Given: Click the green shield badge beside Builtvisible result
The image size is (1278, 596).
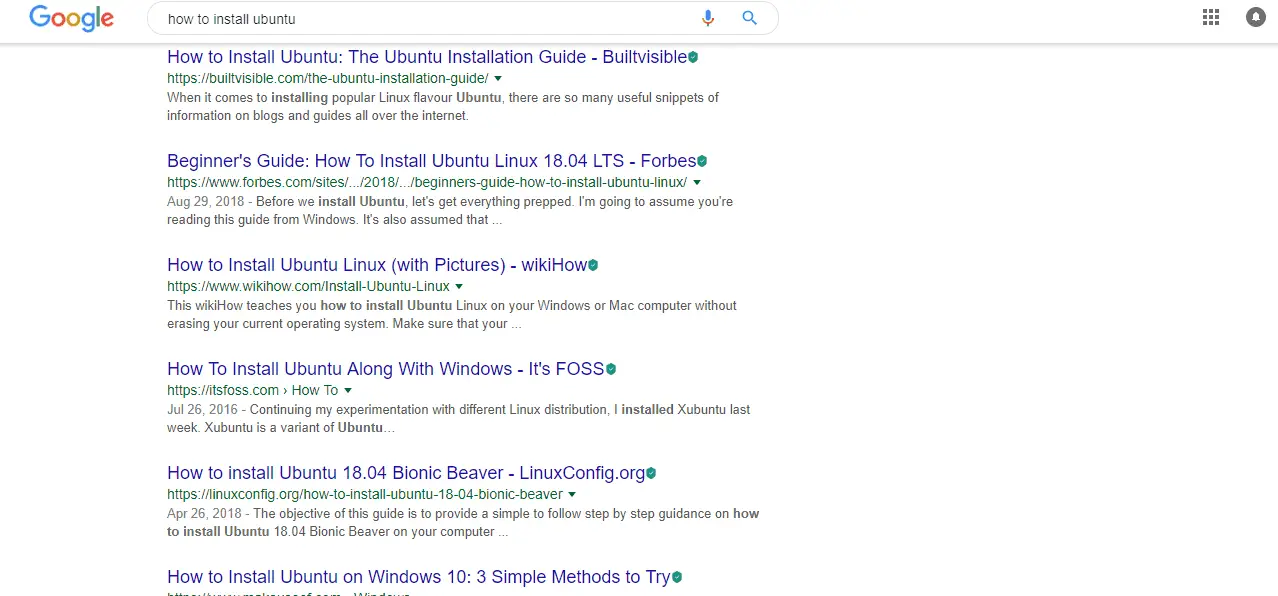Looking at the screenshot, I should (x=693, y=57).
